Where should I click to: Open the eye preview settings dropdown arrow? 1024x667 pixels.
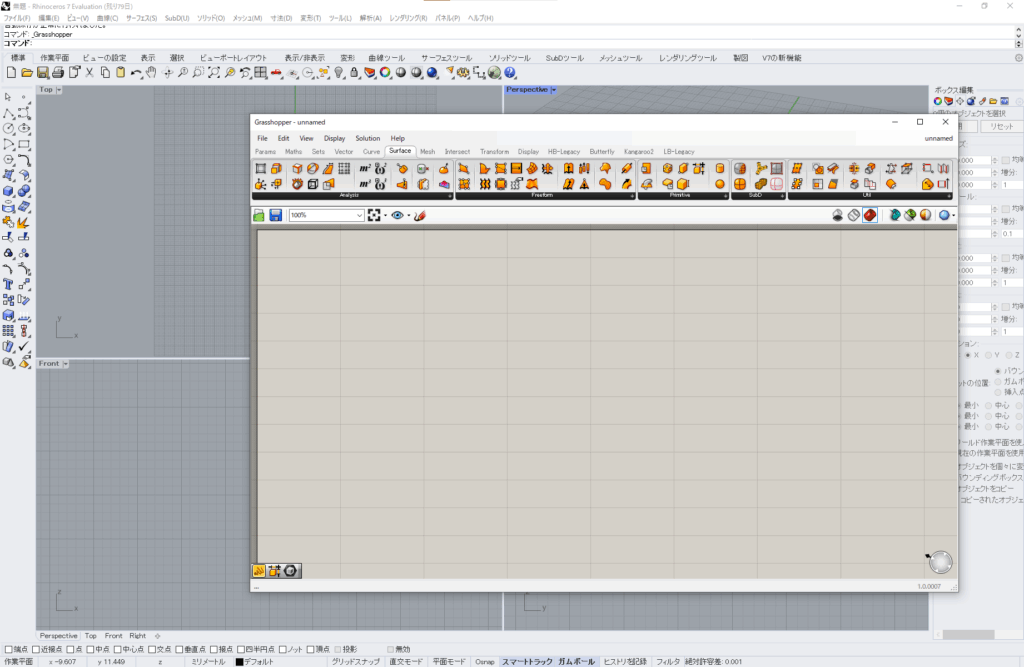(x=408, y=215)
